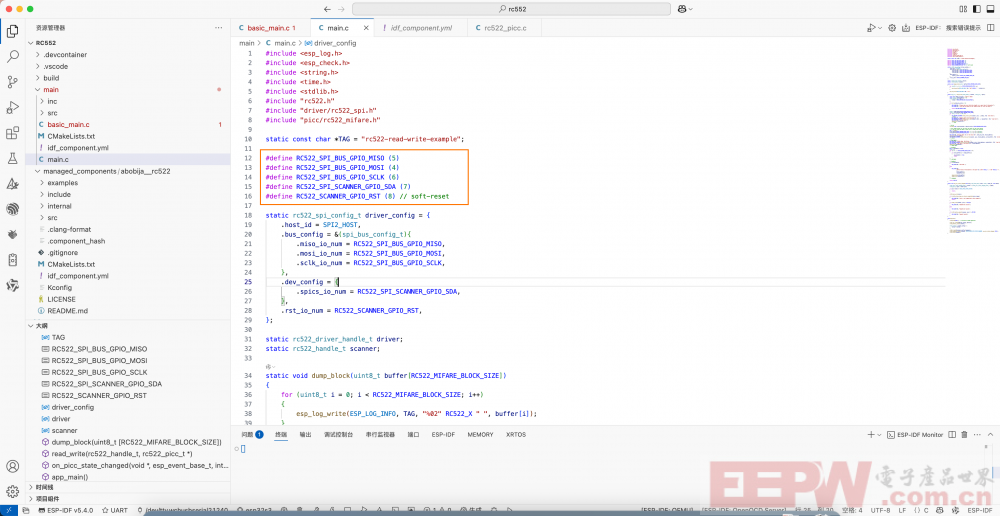Open the CMake view in activity bar

(x=12, y=184)
